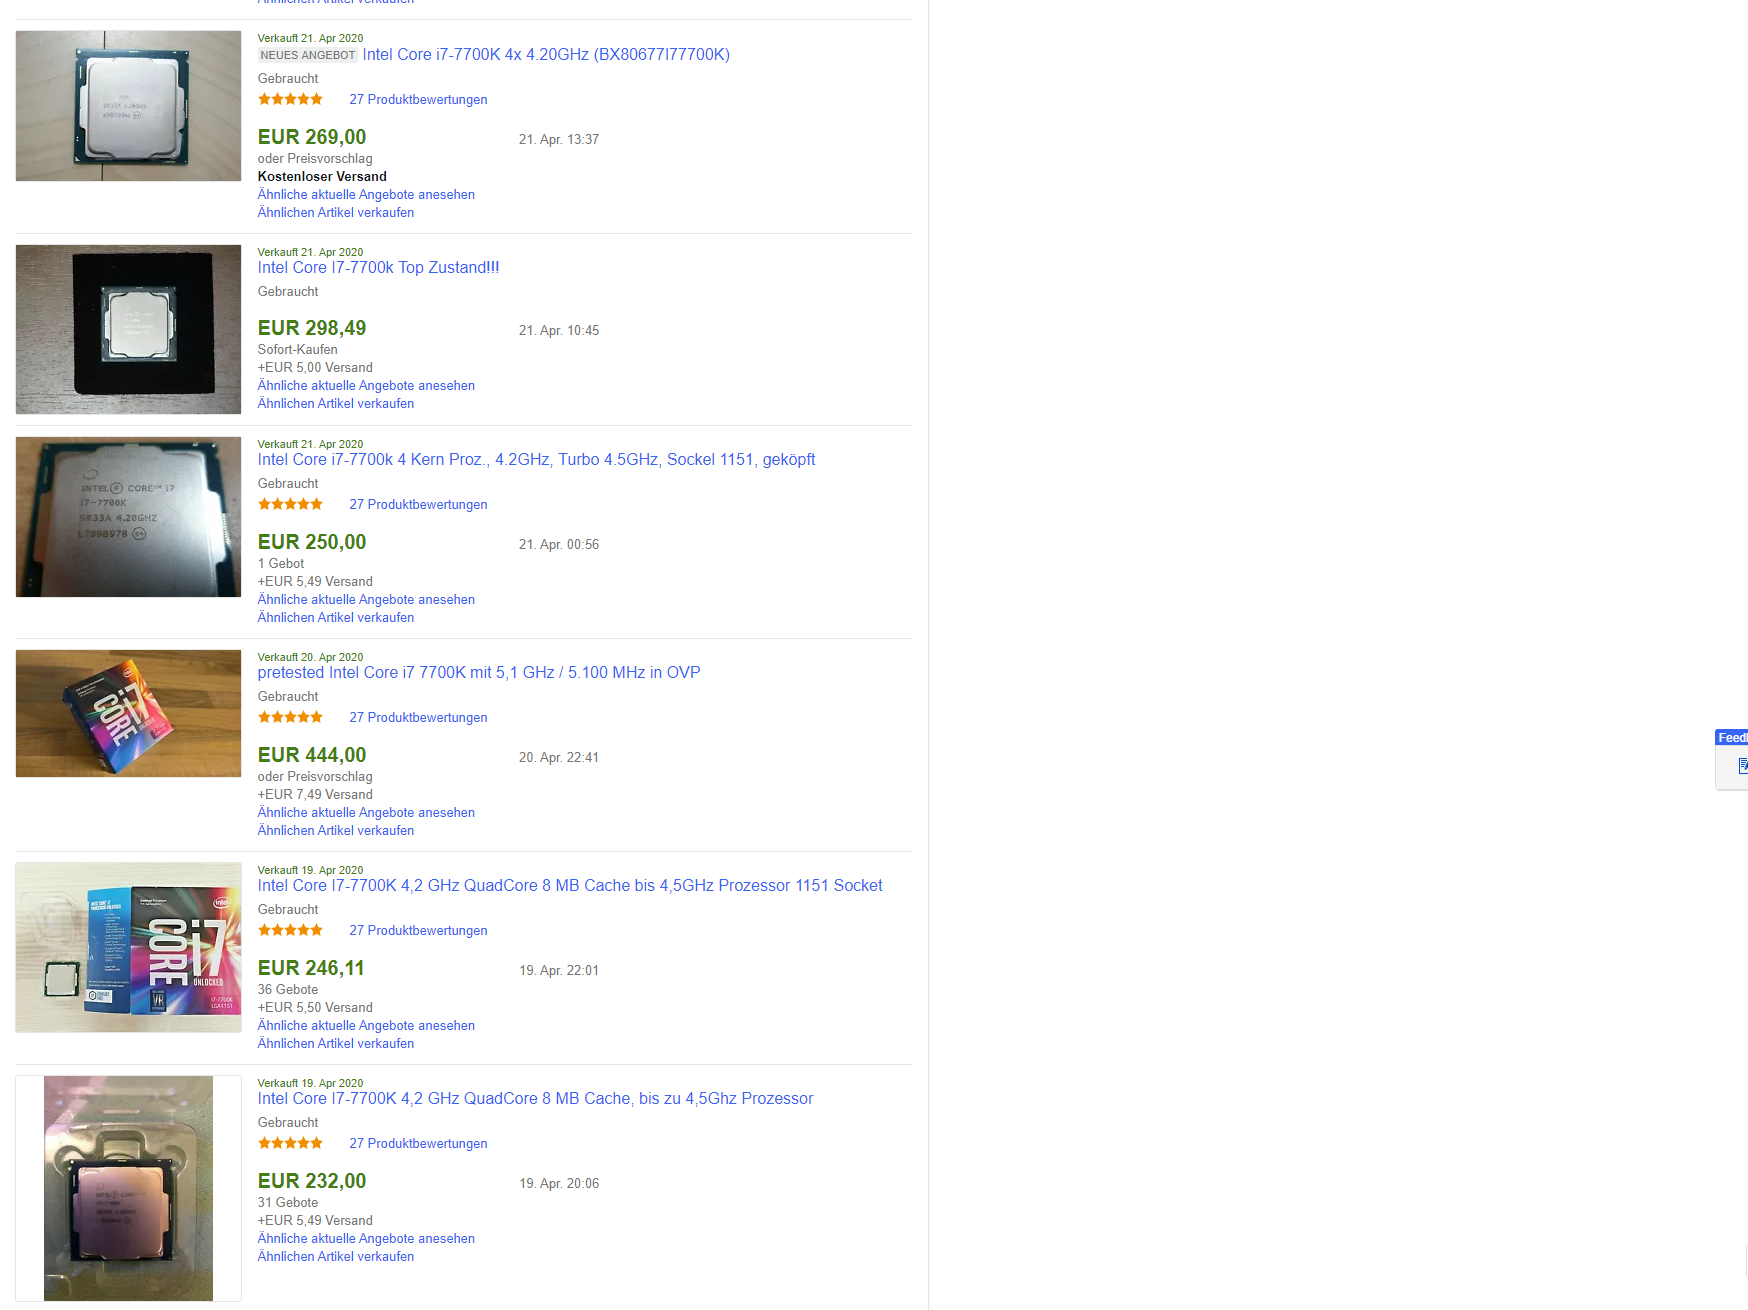Click the star rating beside the geköpft listing
1748x1310 pixels.
pos(290,503)
